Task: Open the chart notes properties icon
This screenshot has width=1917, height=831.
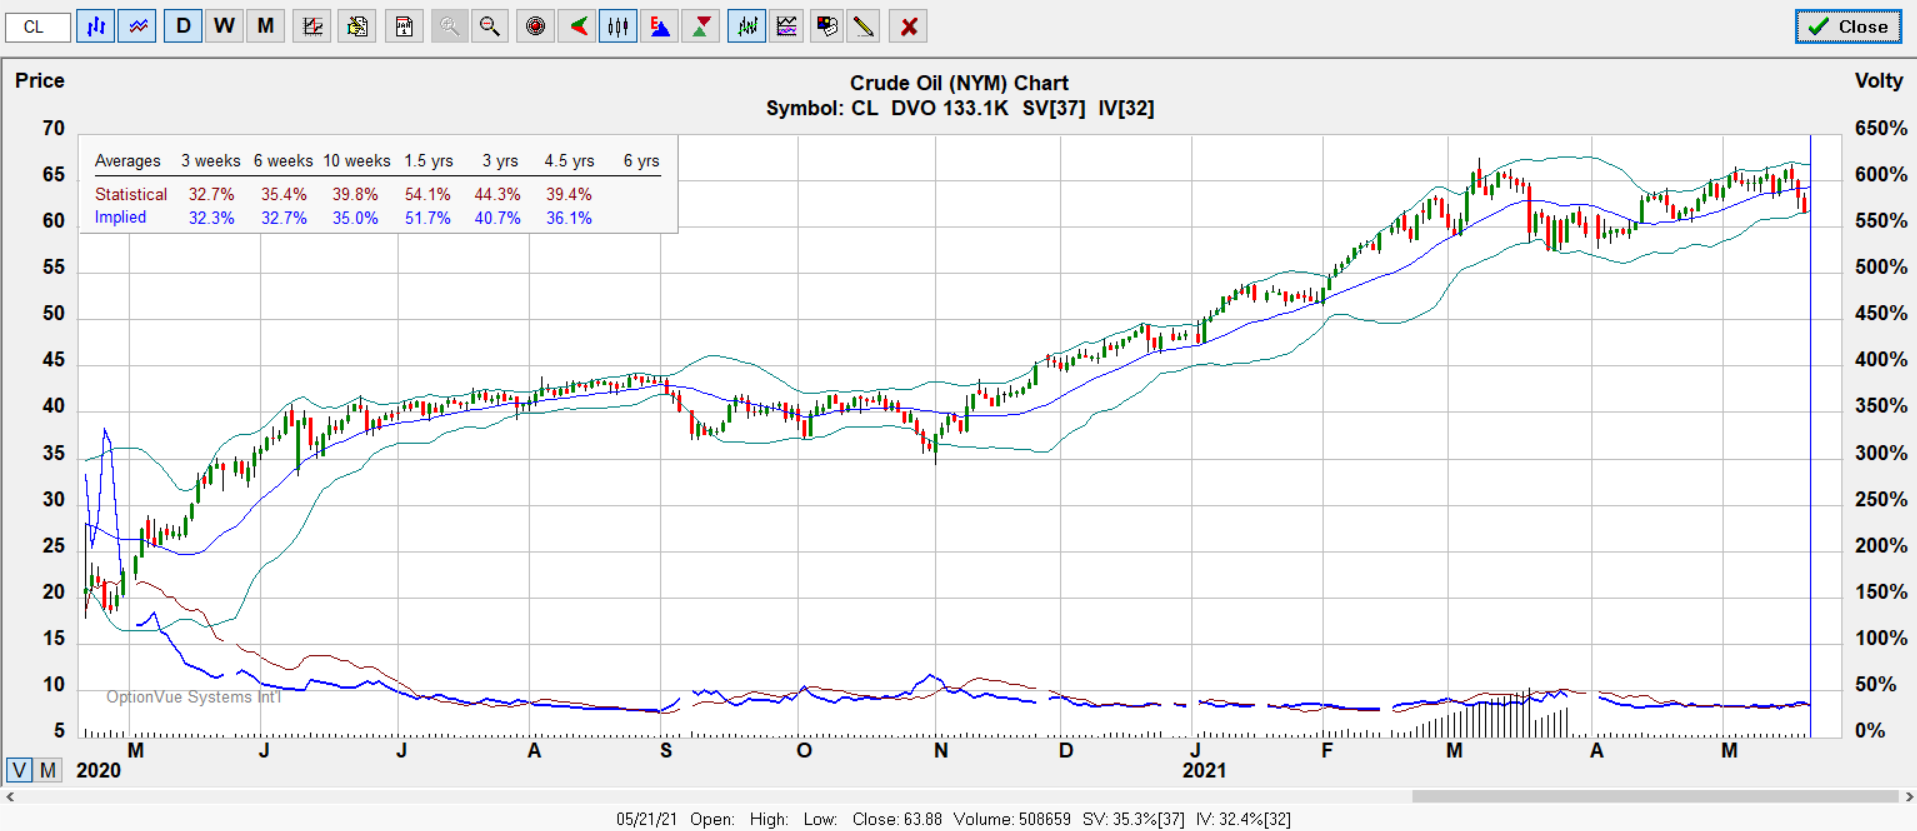Action: pos(357,27)
